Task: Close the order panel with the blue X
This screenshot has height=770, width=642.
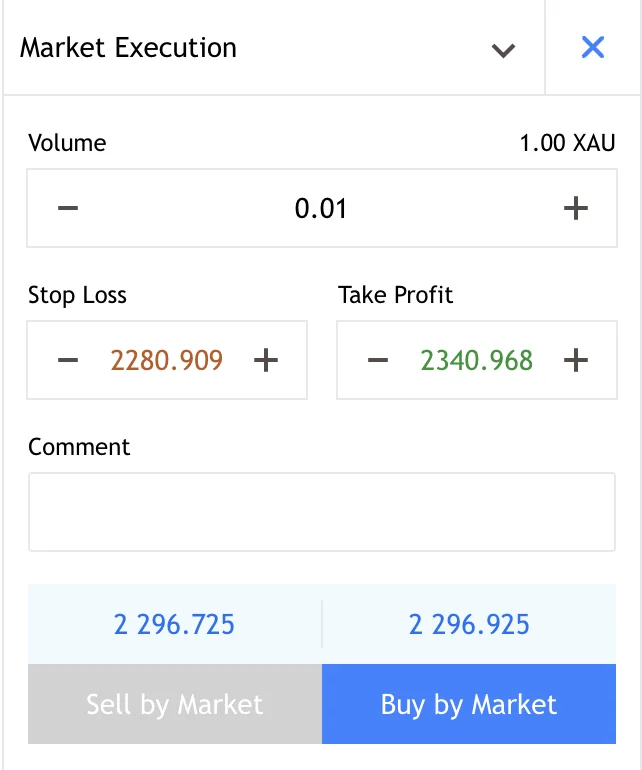Action: pos(593,48)
